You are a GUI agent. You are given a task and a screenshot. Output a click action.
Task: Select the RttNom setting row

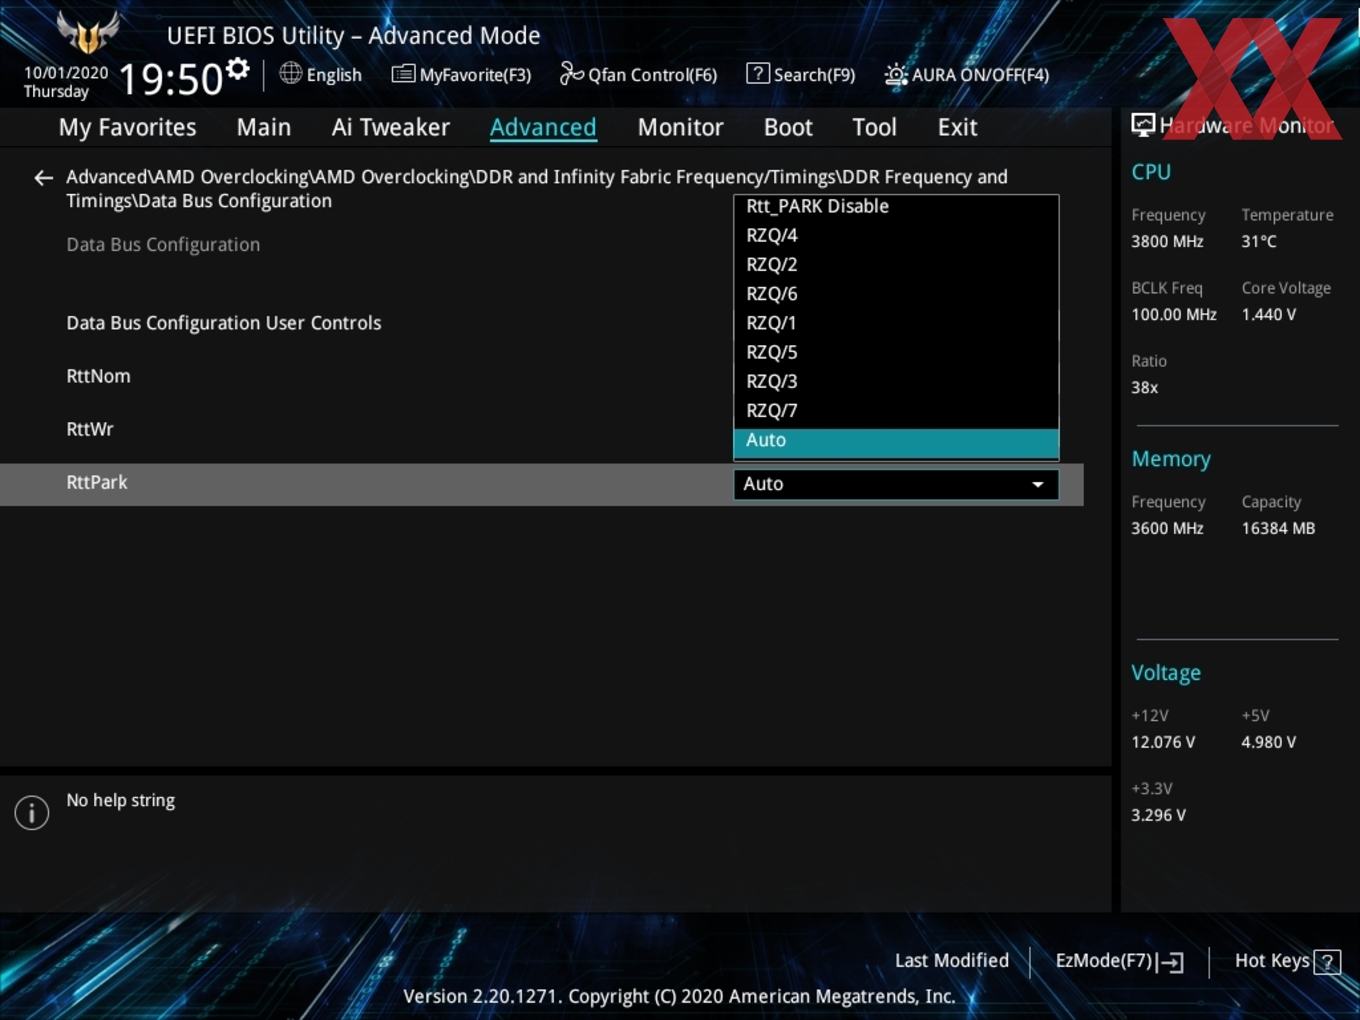coord(98,376)
